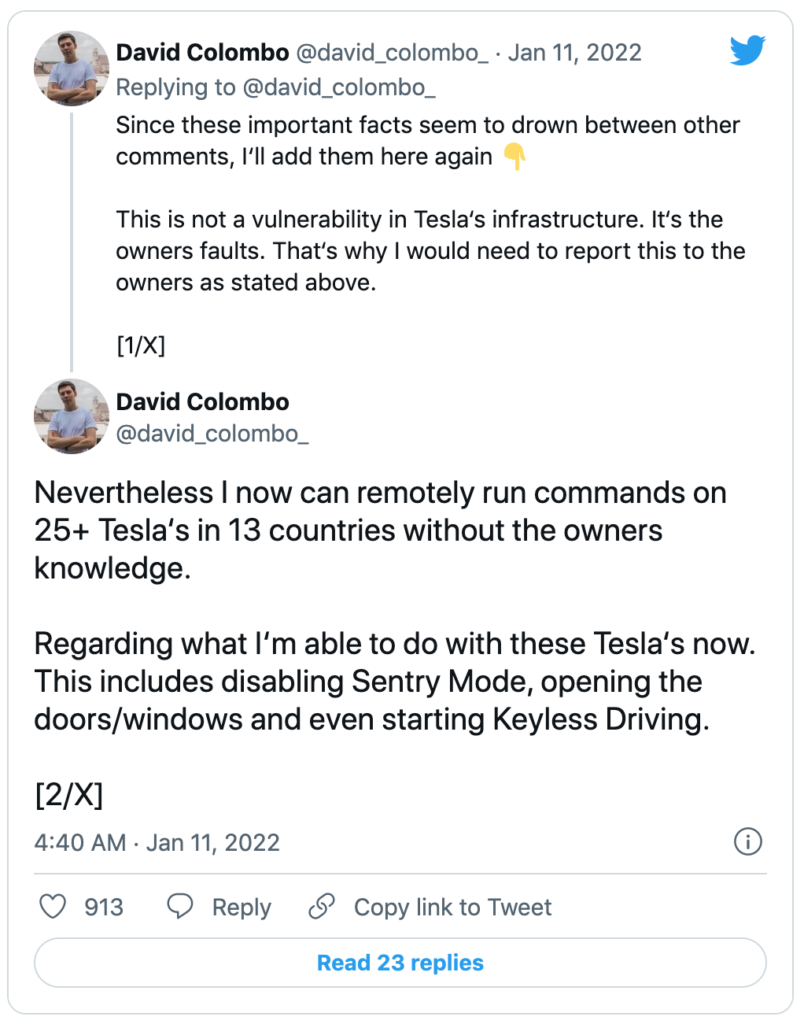Click the Twitter bird logo
Screen dimensions: 804x1024
coord(747,50)
